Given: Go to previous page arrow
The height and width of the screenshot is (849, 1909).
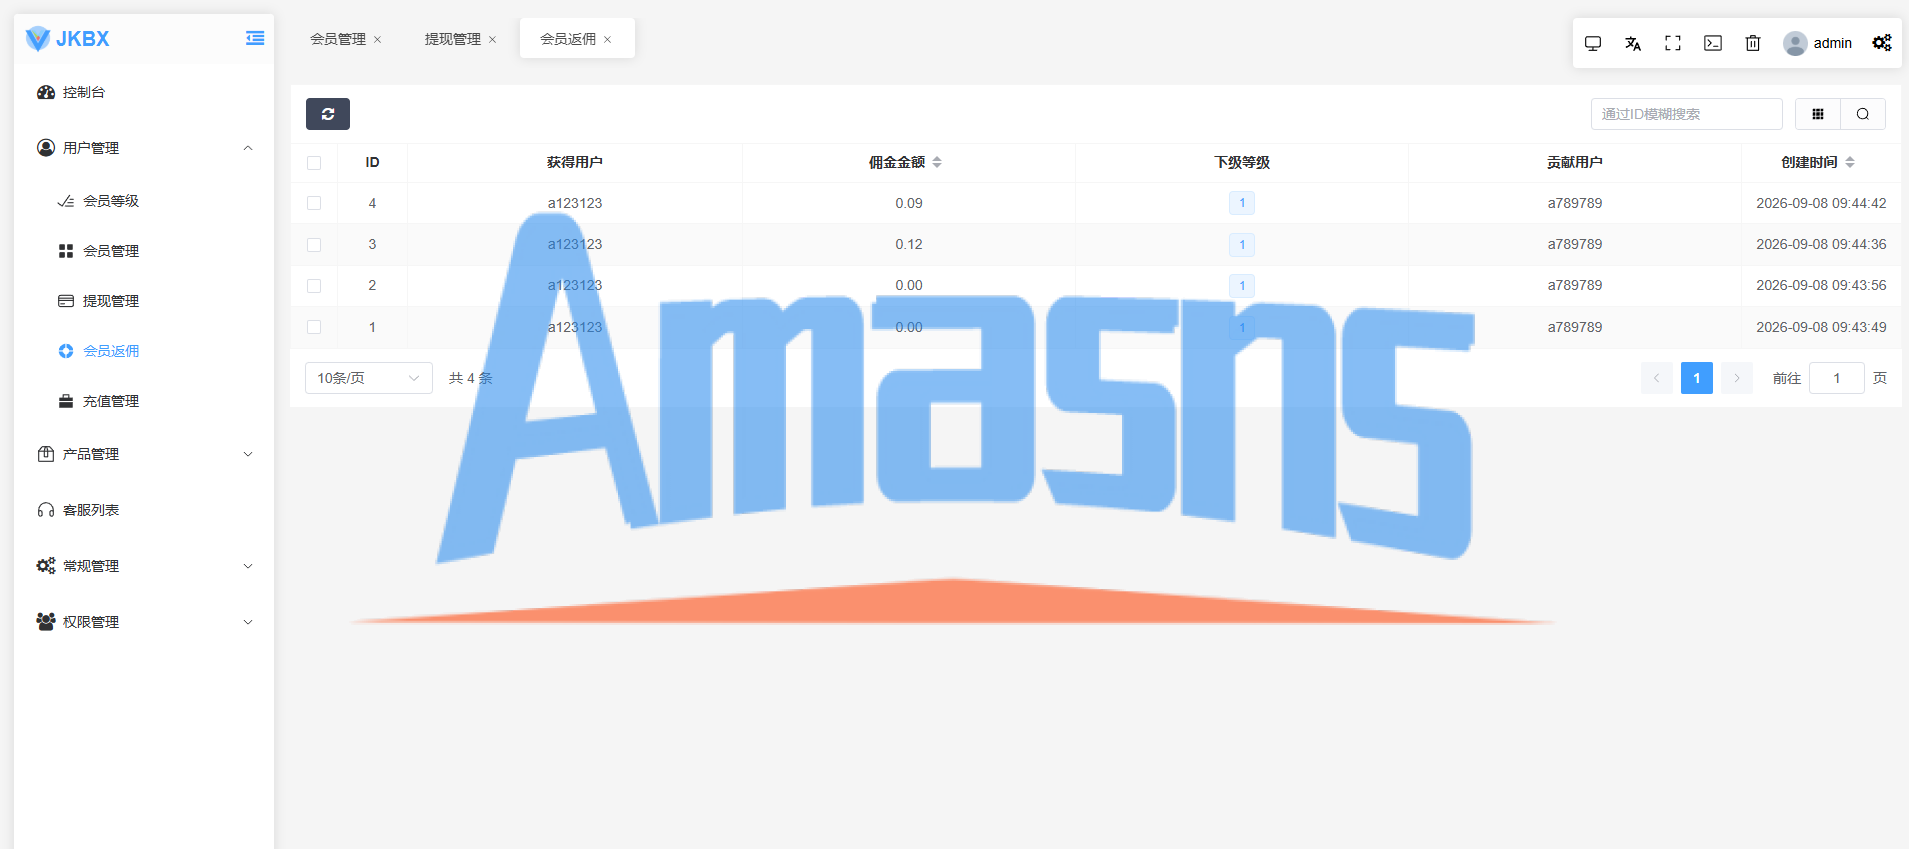Looking at the screenshot, I should click(1657, 378).
